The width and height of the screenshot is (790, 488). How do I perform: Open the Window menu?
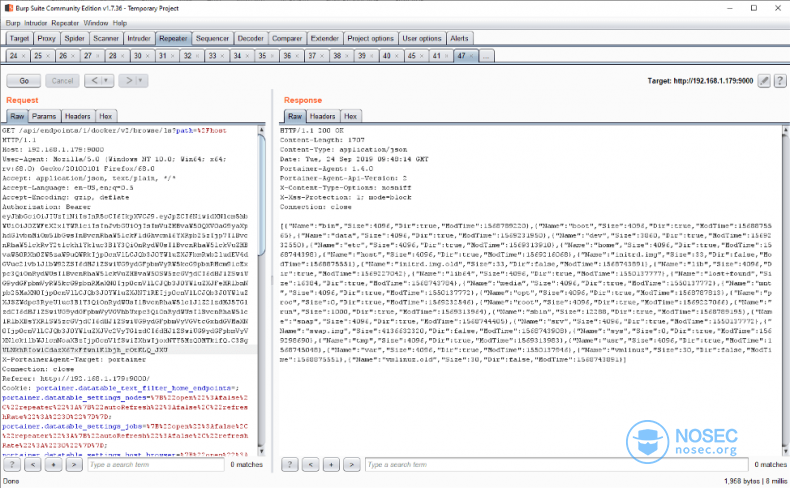click(96, 23)
